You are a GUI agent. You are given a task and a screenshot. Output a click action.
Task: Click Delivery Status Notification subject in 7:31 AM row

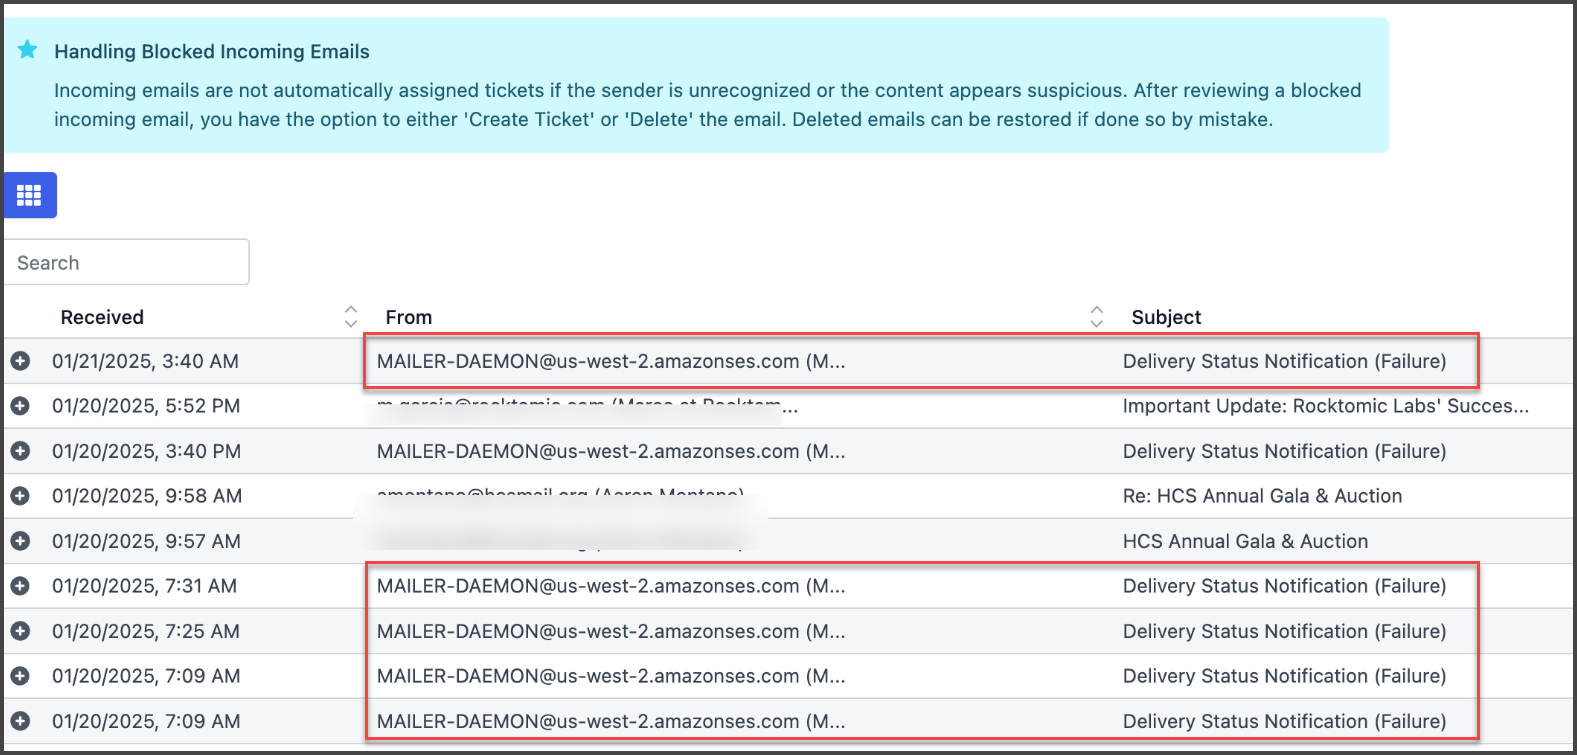click(x=1284, y=586)
